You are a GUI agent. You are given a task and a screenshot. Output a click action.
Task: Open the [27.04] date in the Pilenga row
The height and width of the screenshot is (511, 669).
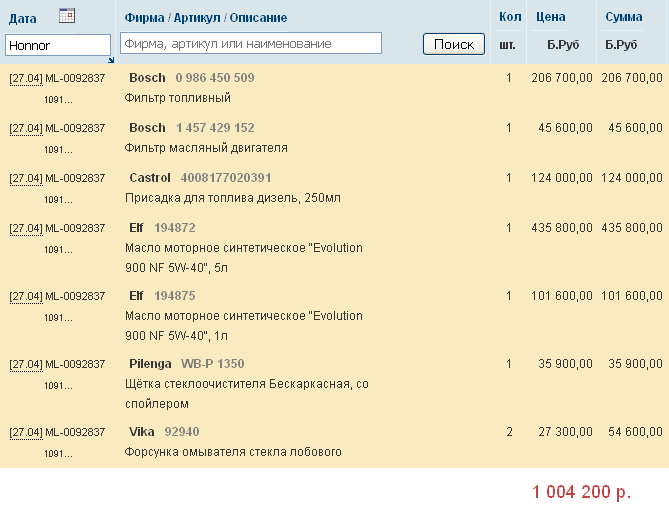[26, 365]
